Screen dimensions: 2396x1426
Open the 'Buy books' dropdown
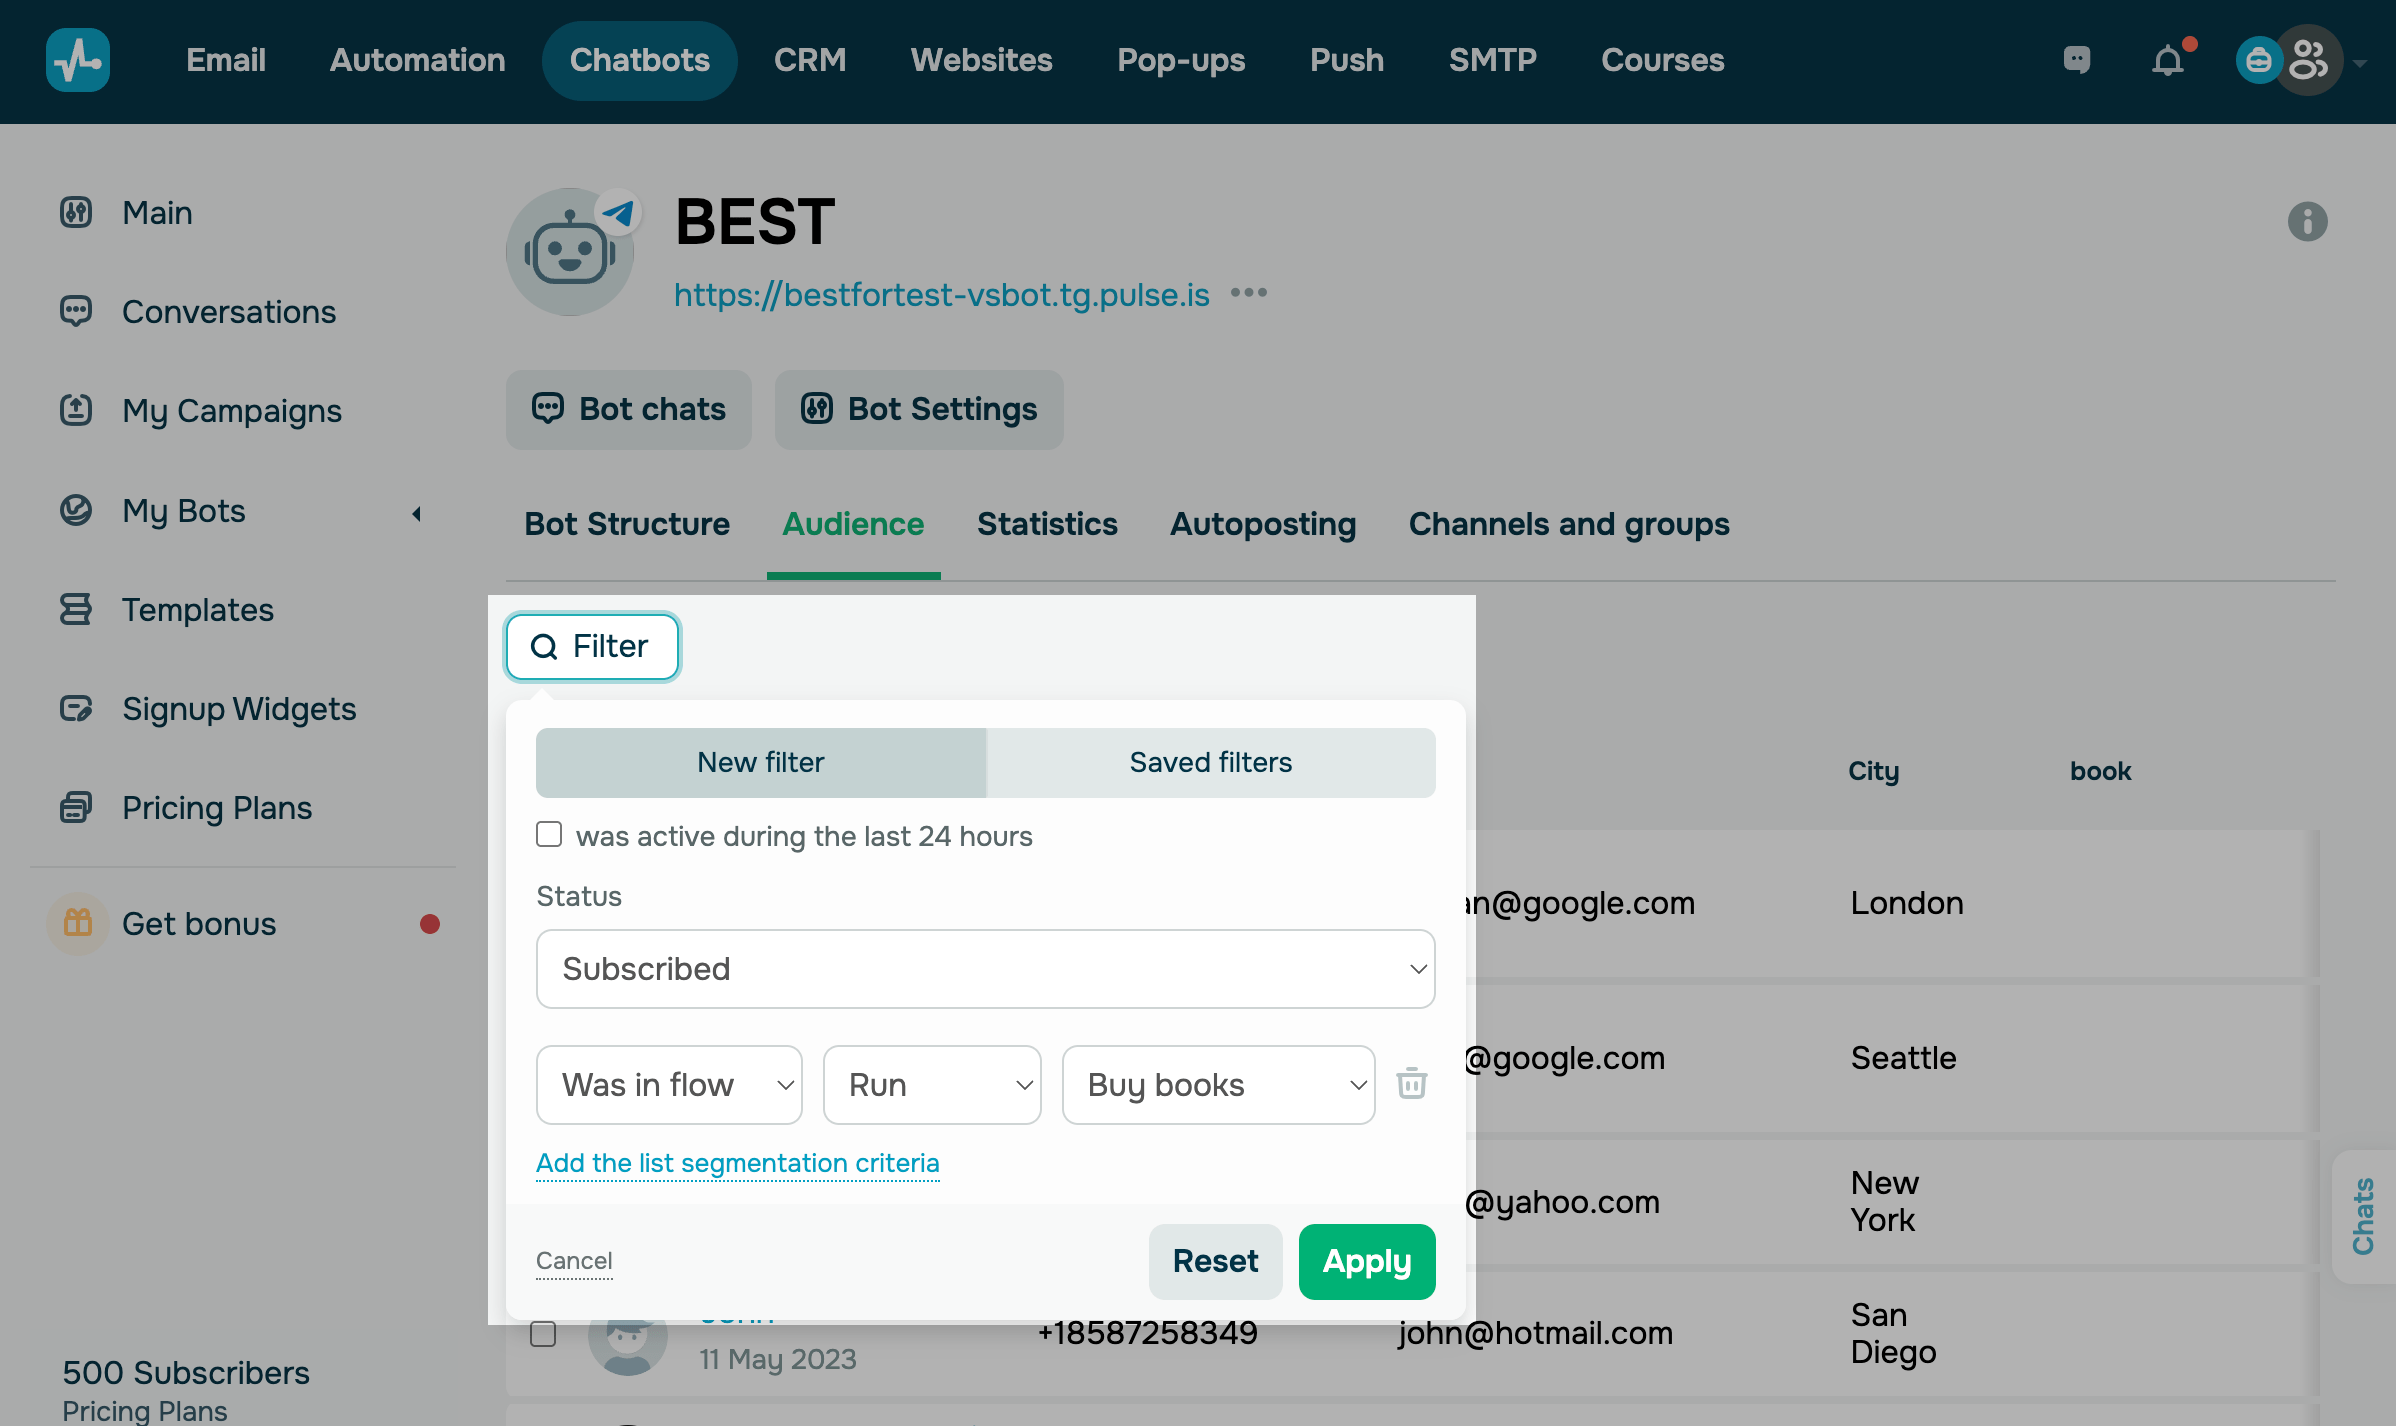(1218, 1085)
